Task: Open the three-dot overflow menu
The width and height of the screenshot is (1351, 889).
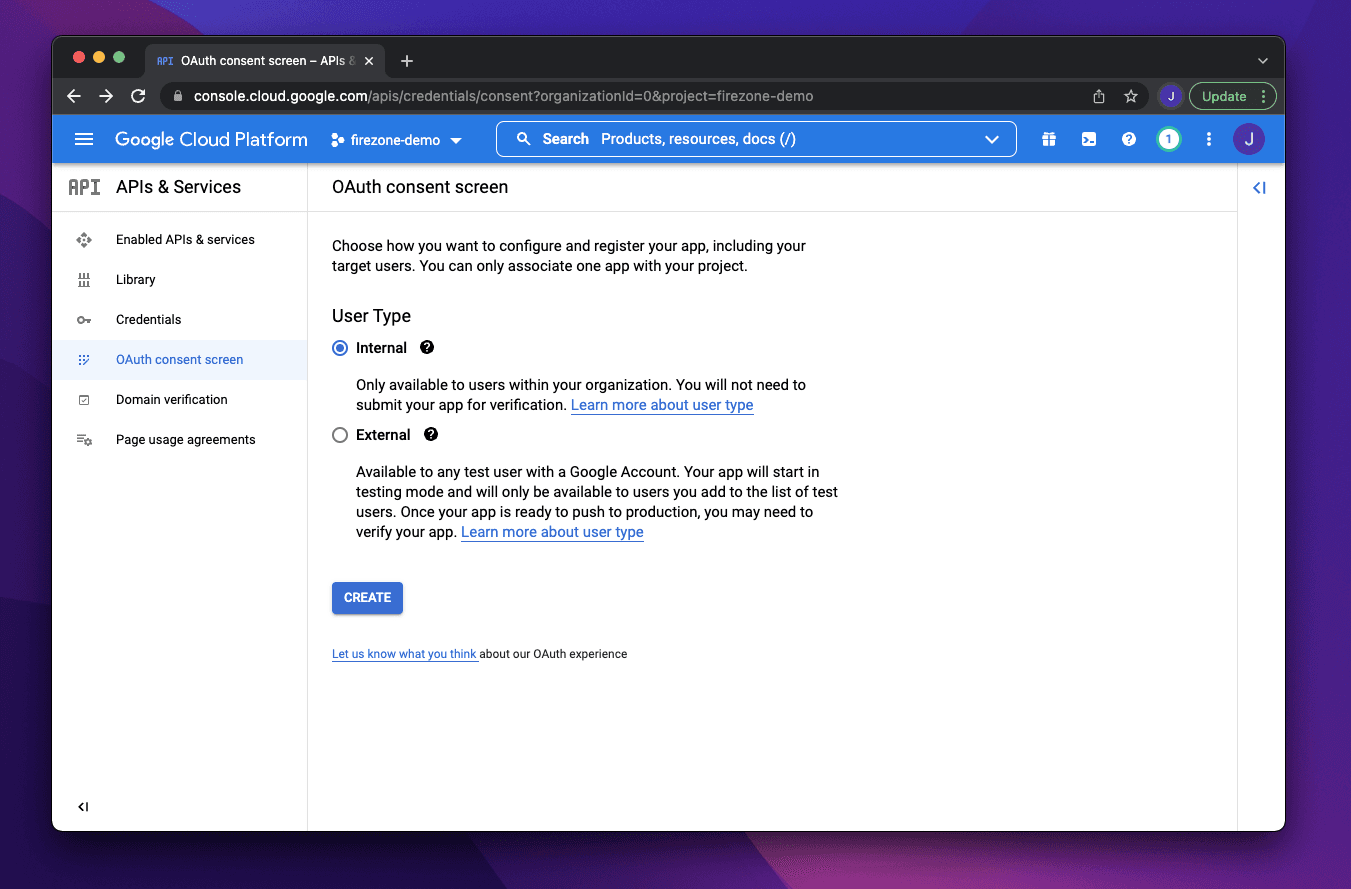Action: pos(1208,139)
